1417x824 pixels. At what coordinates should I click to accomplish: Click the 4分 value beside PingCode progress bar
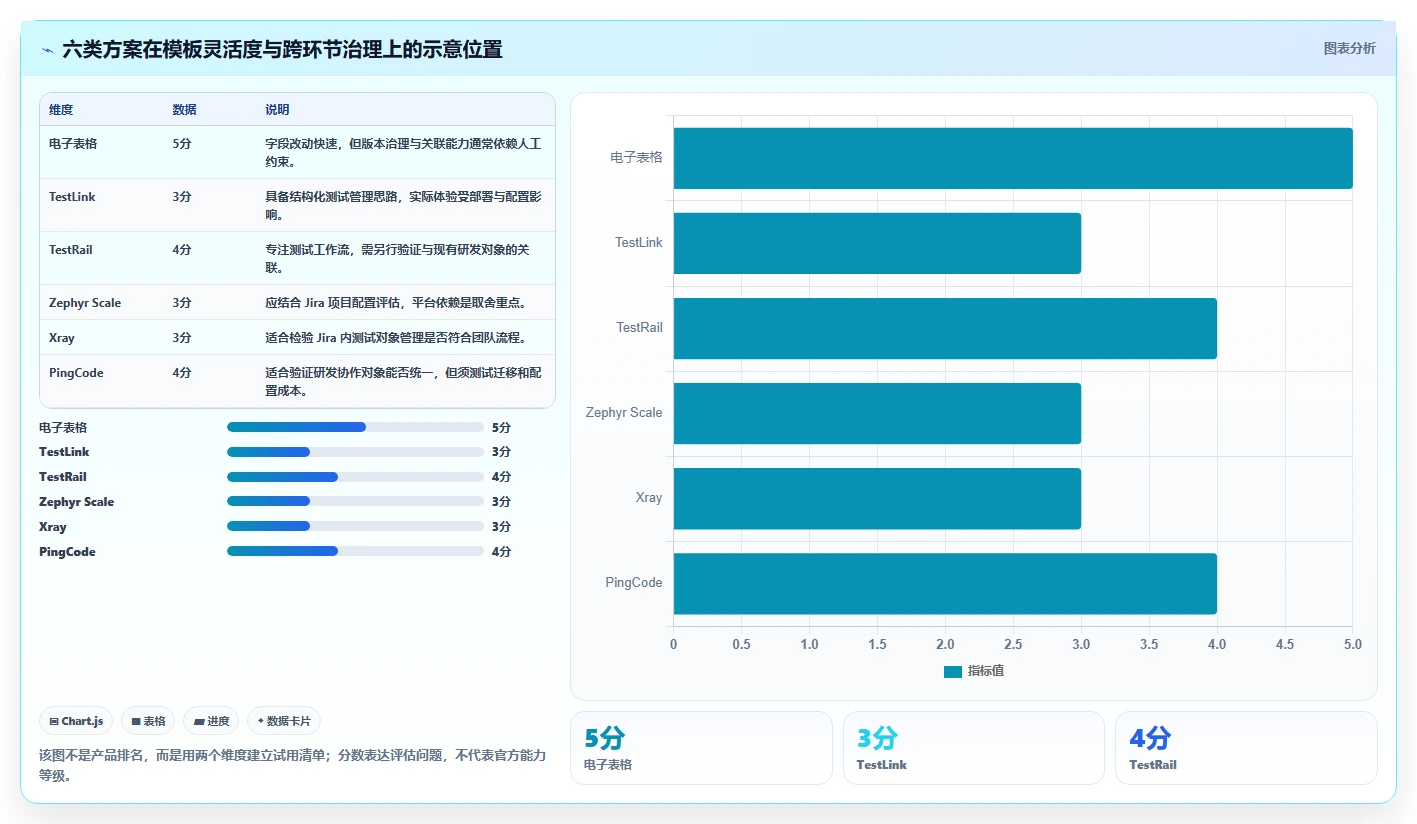[501, 551]
